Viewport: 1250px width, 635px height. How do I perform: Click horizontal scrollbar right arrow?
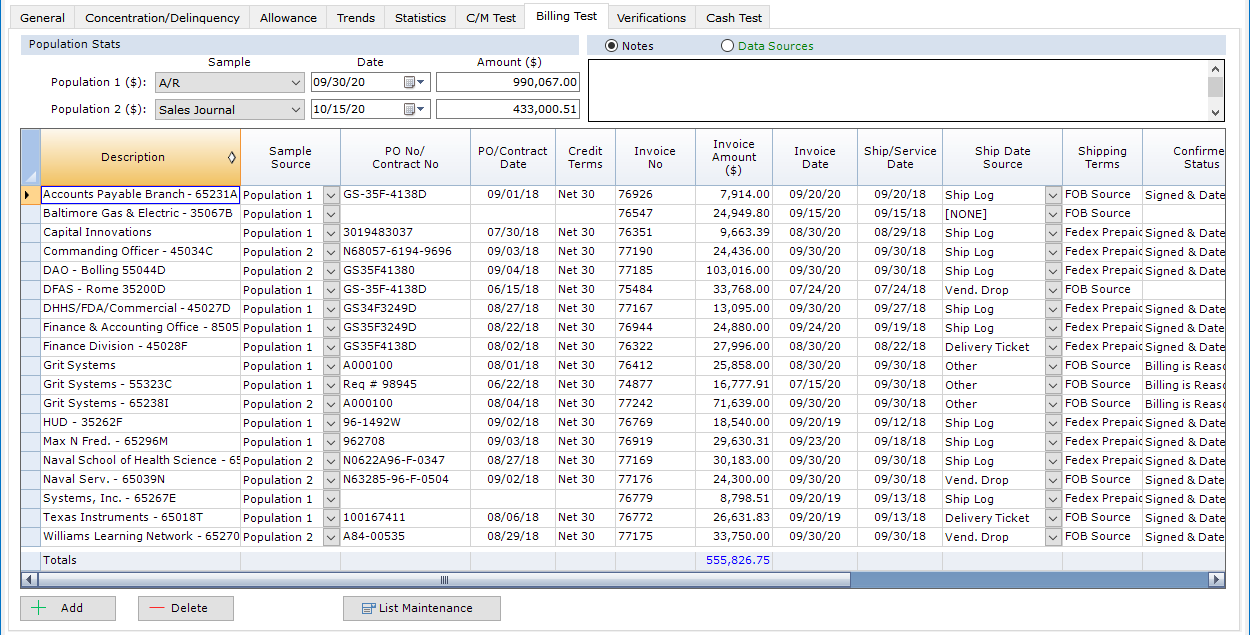coord(1216,580)
